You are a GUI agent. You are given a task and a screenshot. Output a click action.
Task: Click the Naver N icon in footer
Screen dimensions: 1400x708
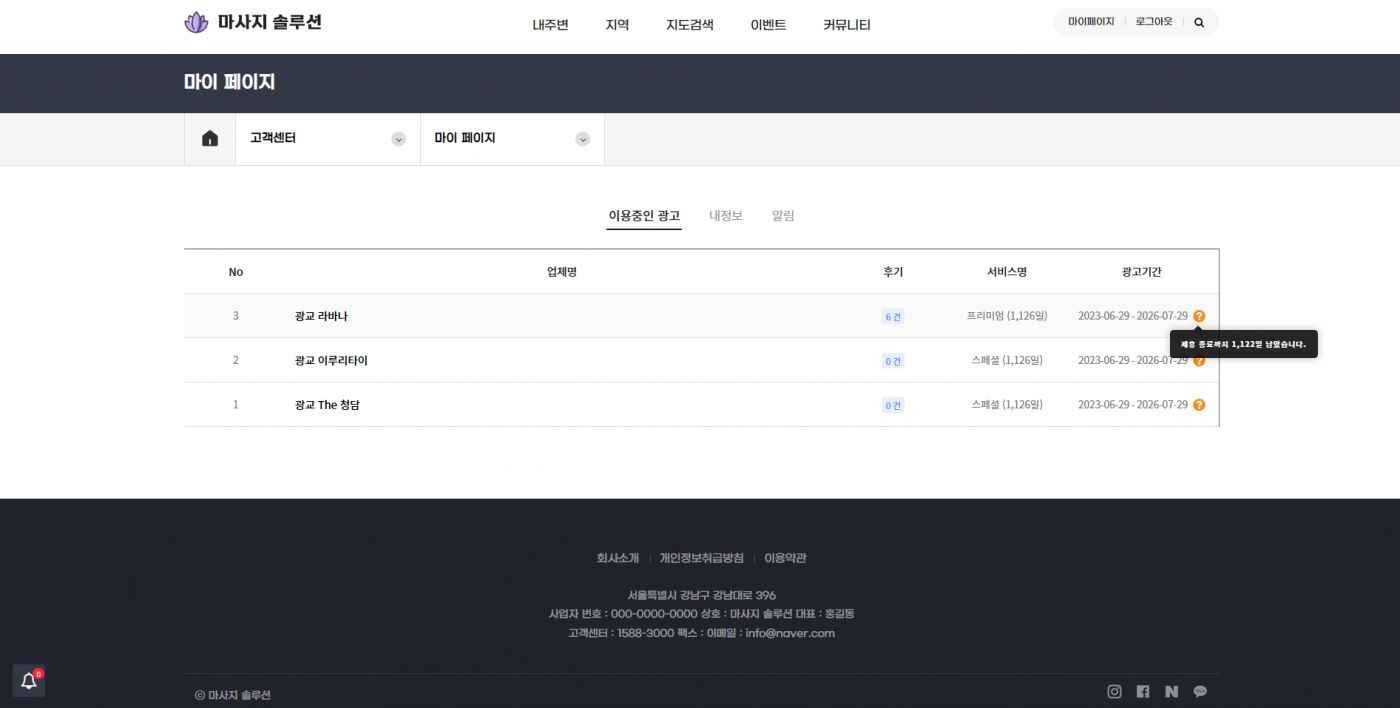point(1171,691)
